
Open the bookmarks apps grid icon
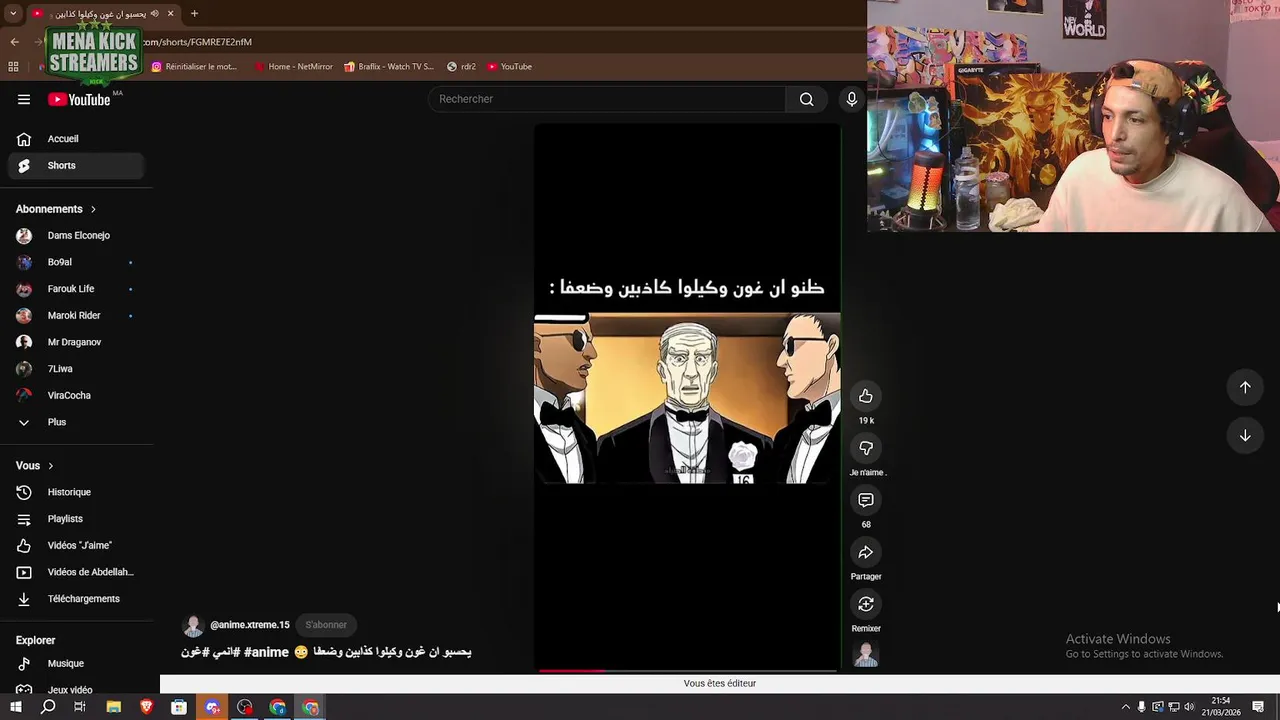pyautogui.click(x=13, y=67)
